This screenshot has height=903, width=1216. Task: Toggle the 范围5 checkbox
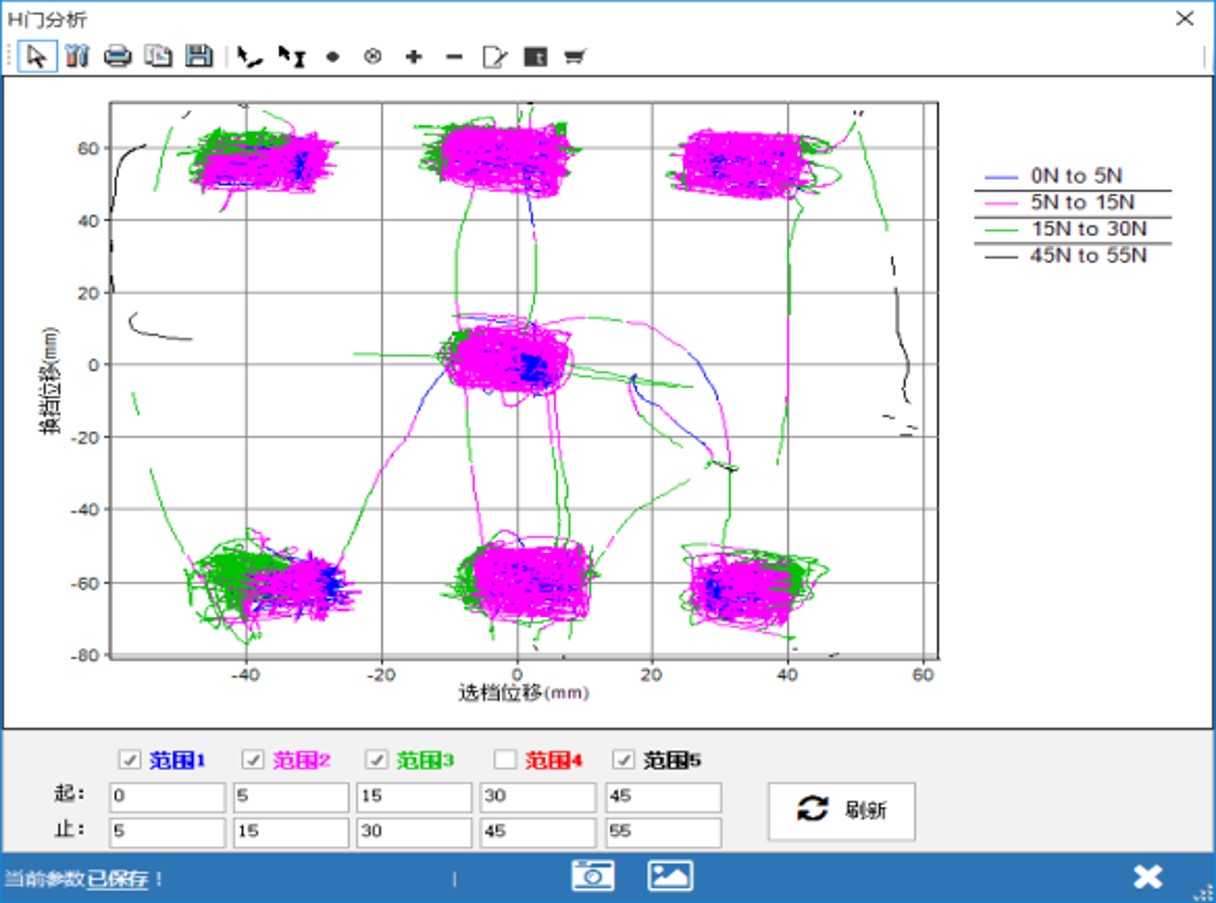click(624, 760)
